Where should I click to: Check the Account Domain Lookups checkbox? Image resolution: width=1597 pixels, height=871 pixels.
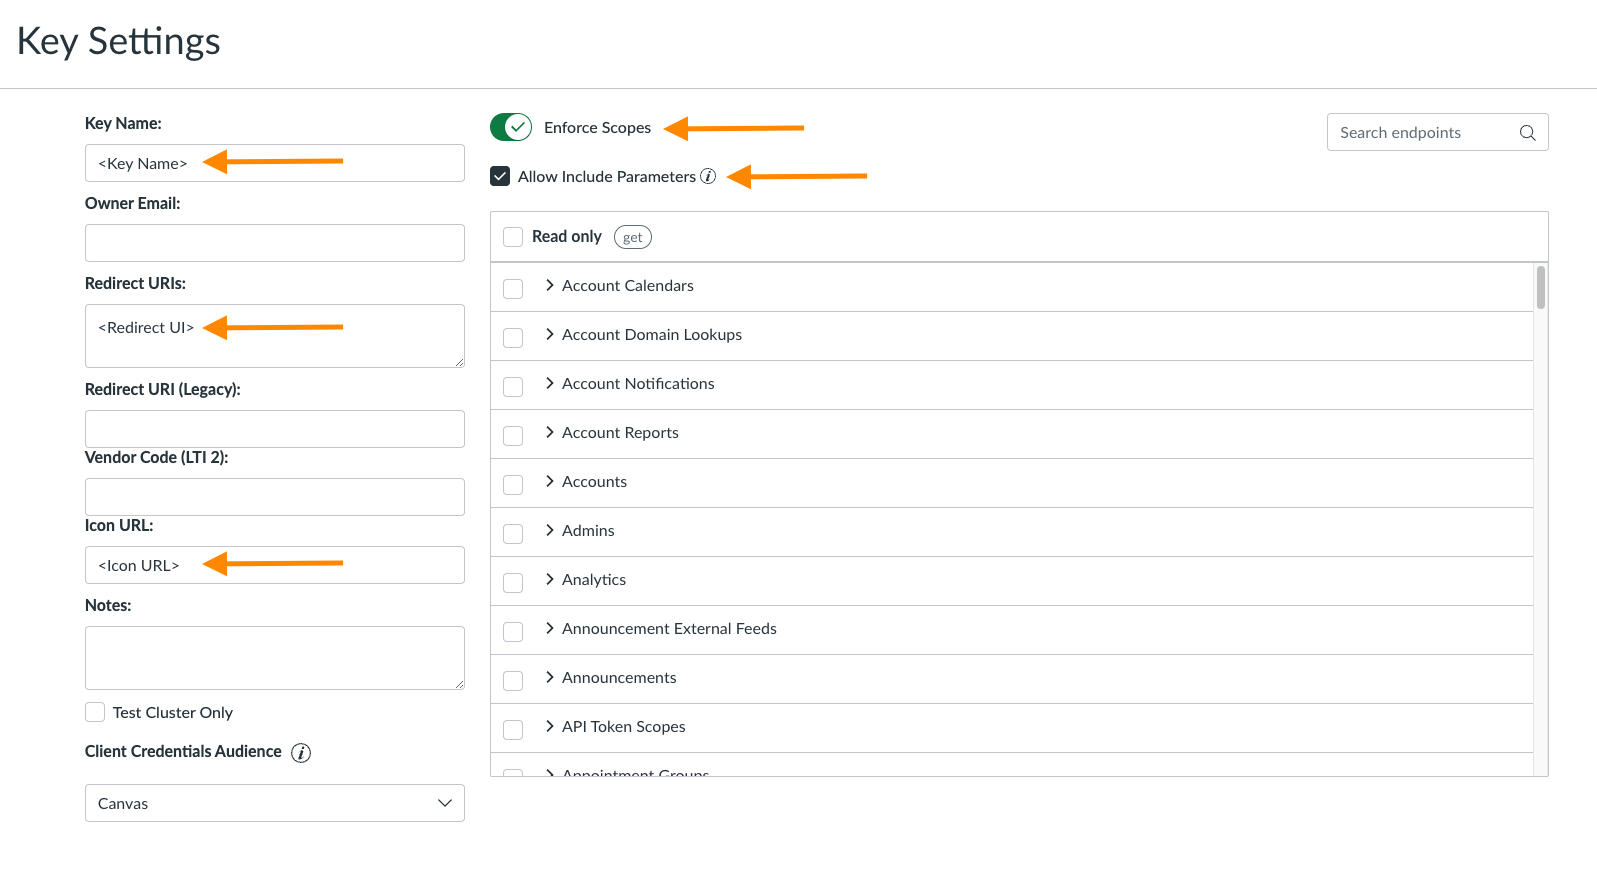(x=513, y=338)
